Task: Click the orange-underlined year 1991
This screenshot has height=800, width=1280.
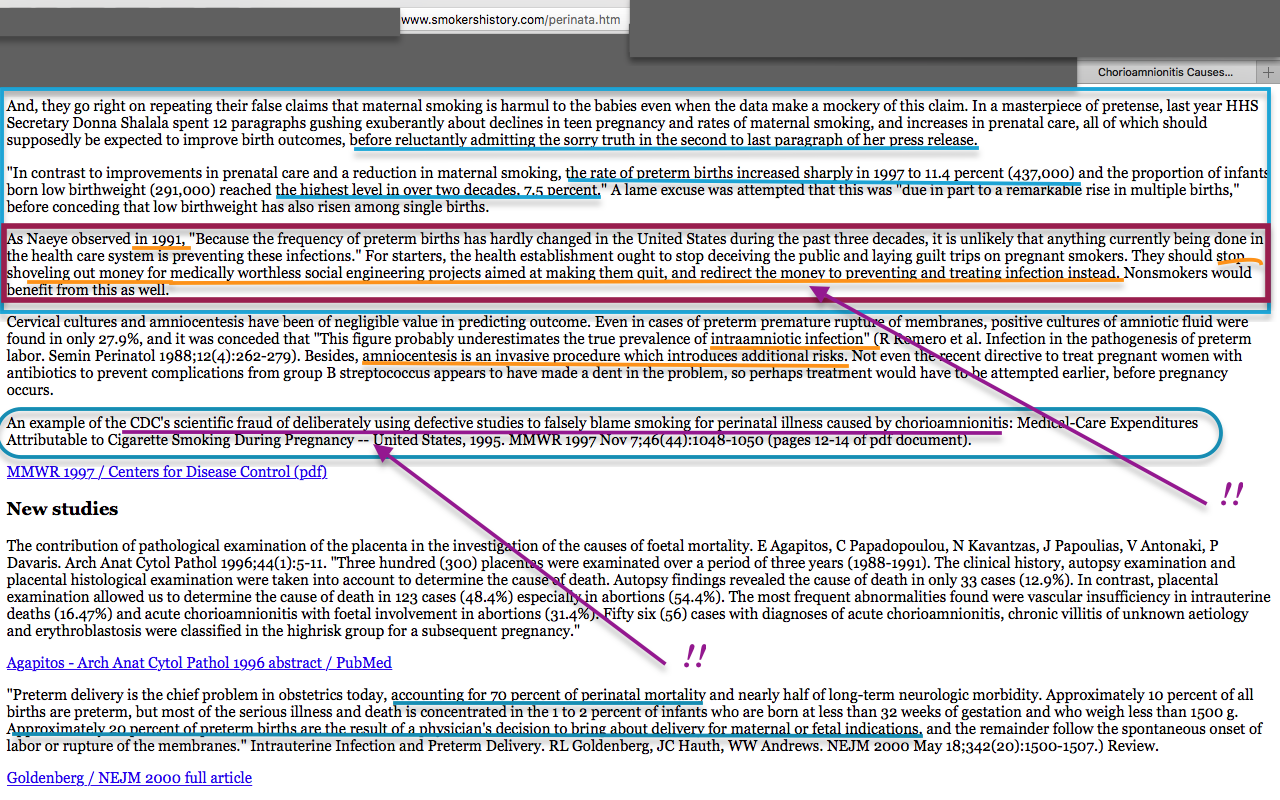Action: tap(161, 239)
